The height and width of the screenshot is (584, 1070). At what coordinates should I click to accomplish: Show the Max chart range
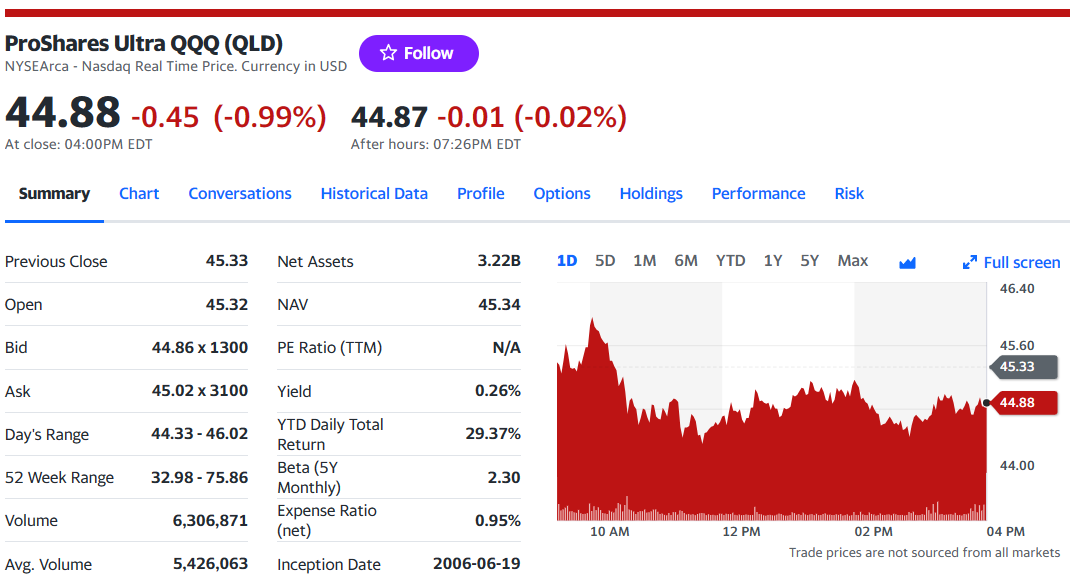pyautogui.click(x=852, y=261)
